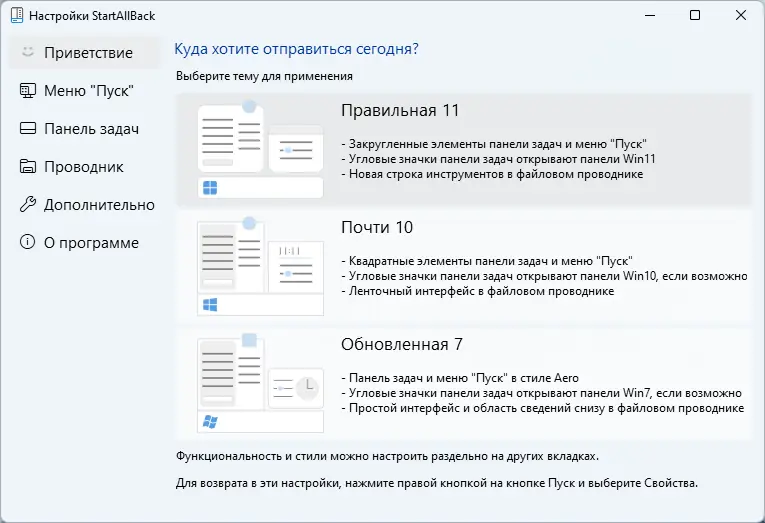Viewport: 765px width, 523px height.
Task: Click the Правильная 11 preview thumbnail
Action: (x=261, y=149)
